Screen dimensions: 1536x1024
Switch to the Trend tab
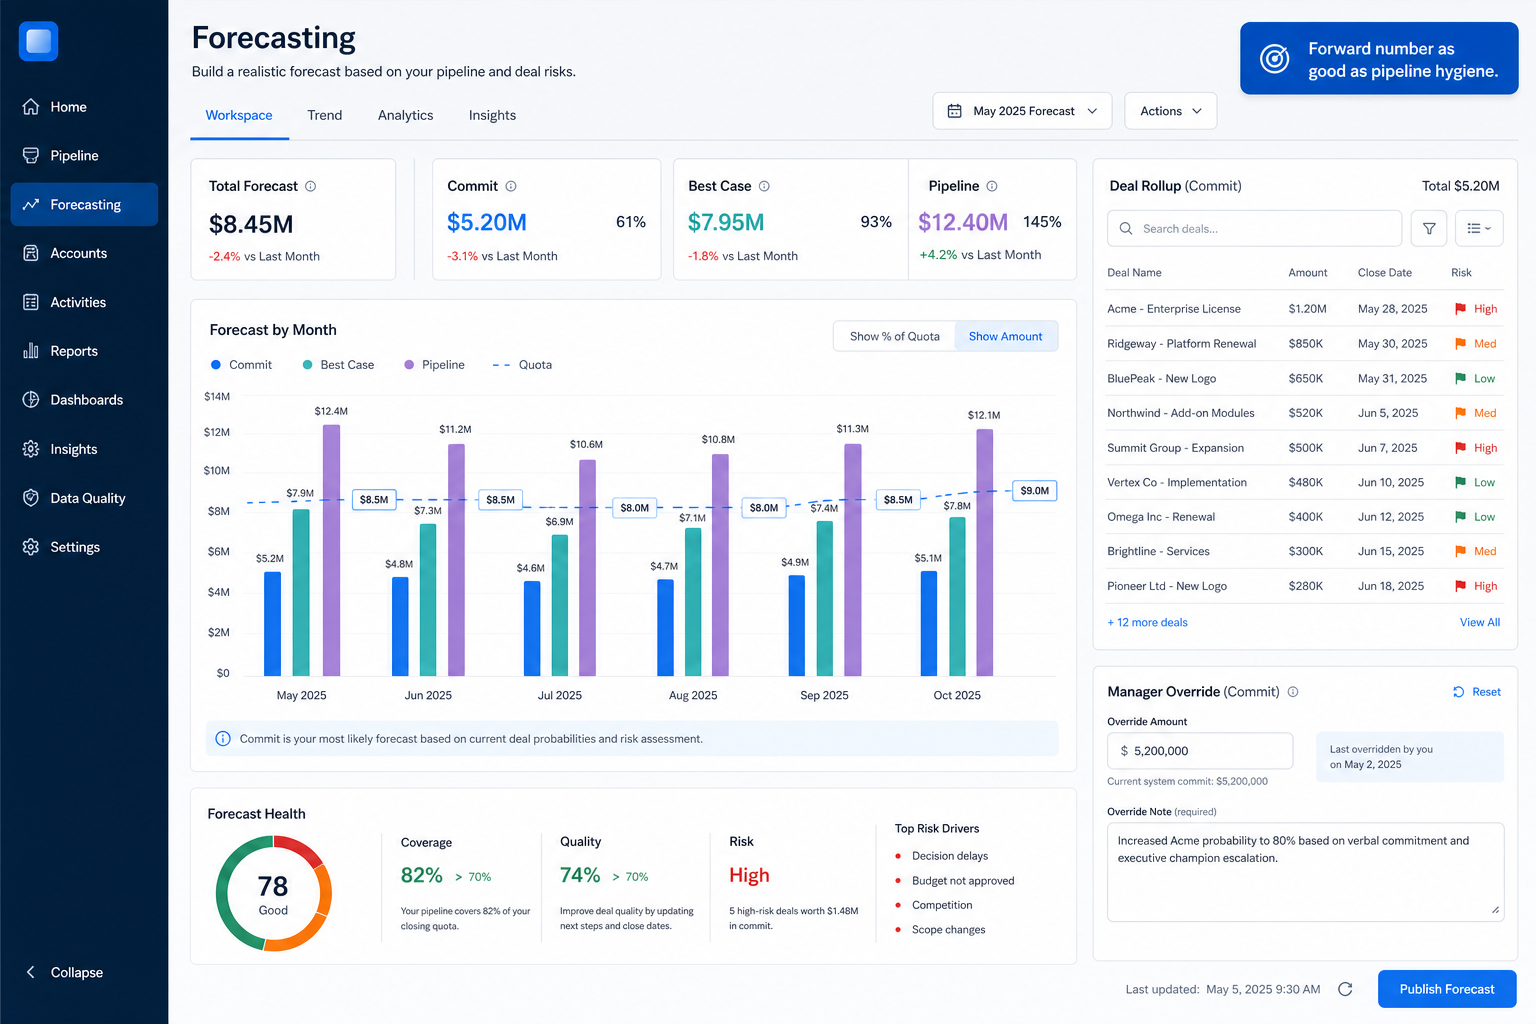[325, 115]
